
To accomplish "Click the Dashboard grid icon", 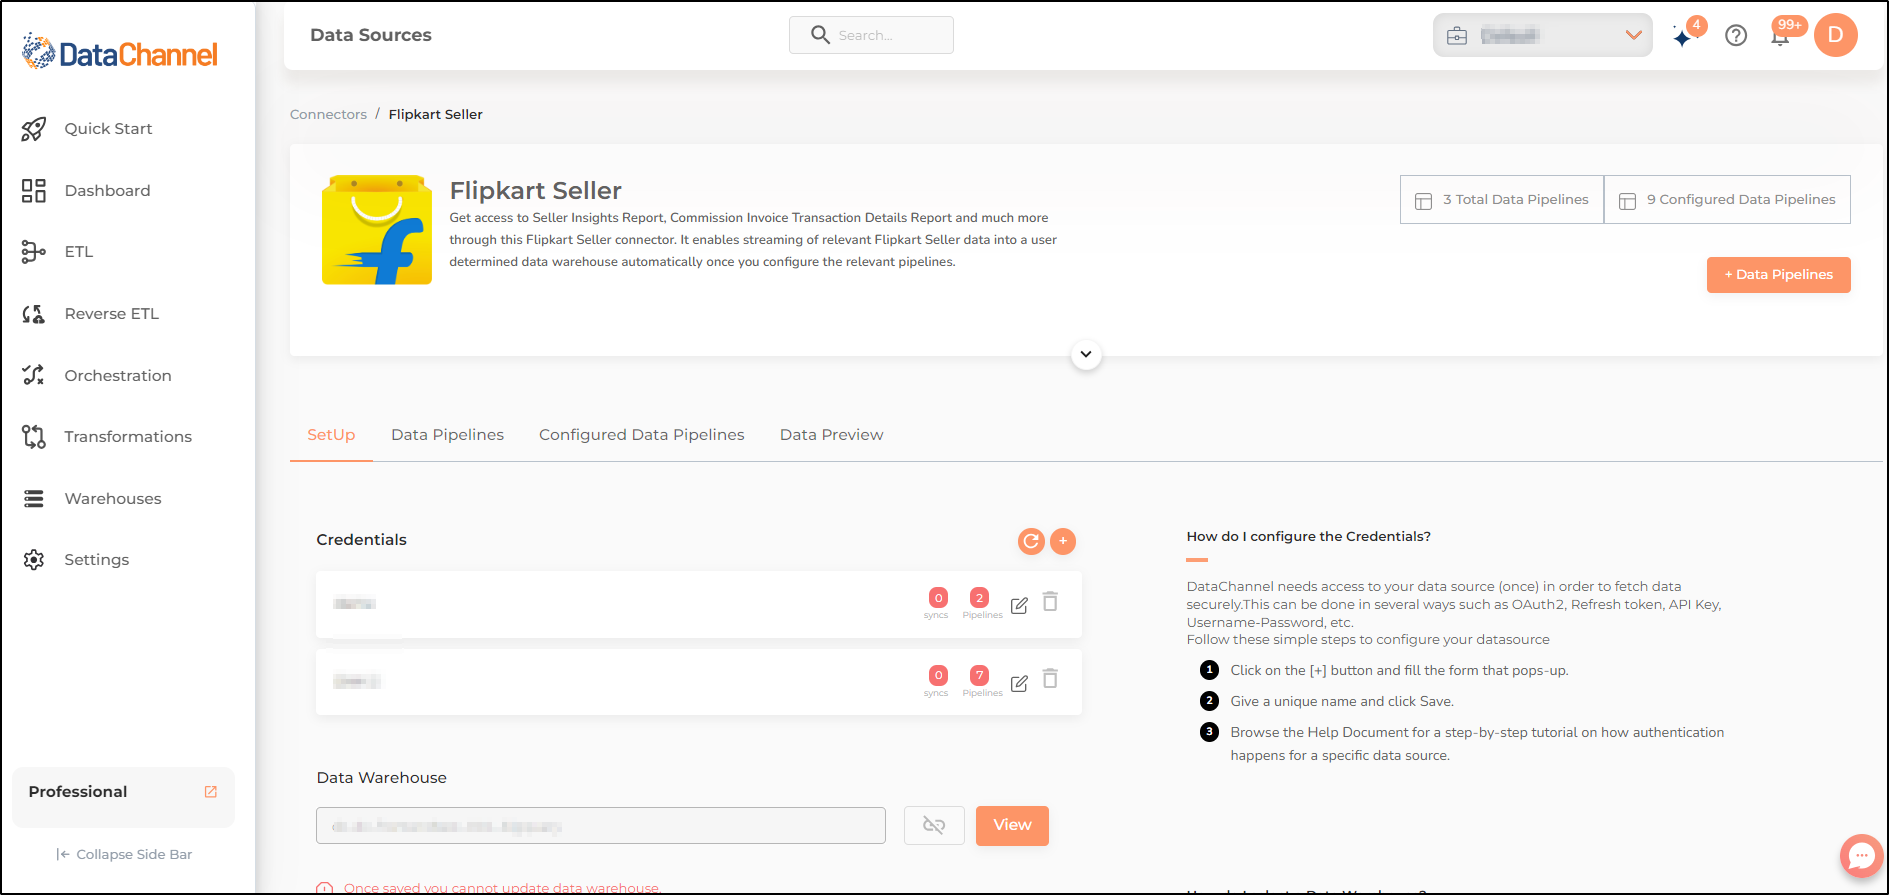I will (x=34, y=191).
